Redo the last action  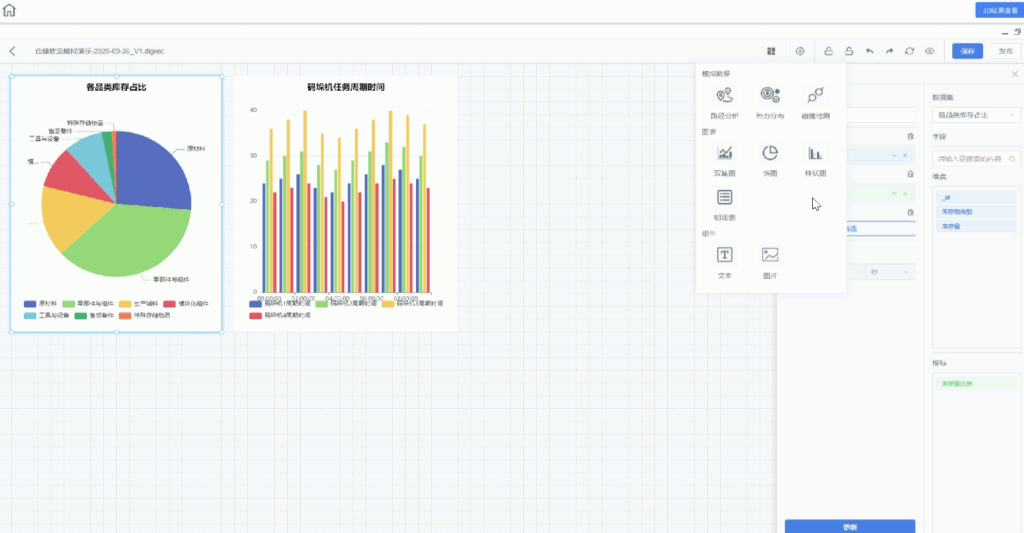coord(889,51)
